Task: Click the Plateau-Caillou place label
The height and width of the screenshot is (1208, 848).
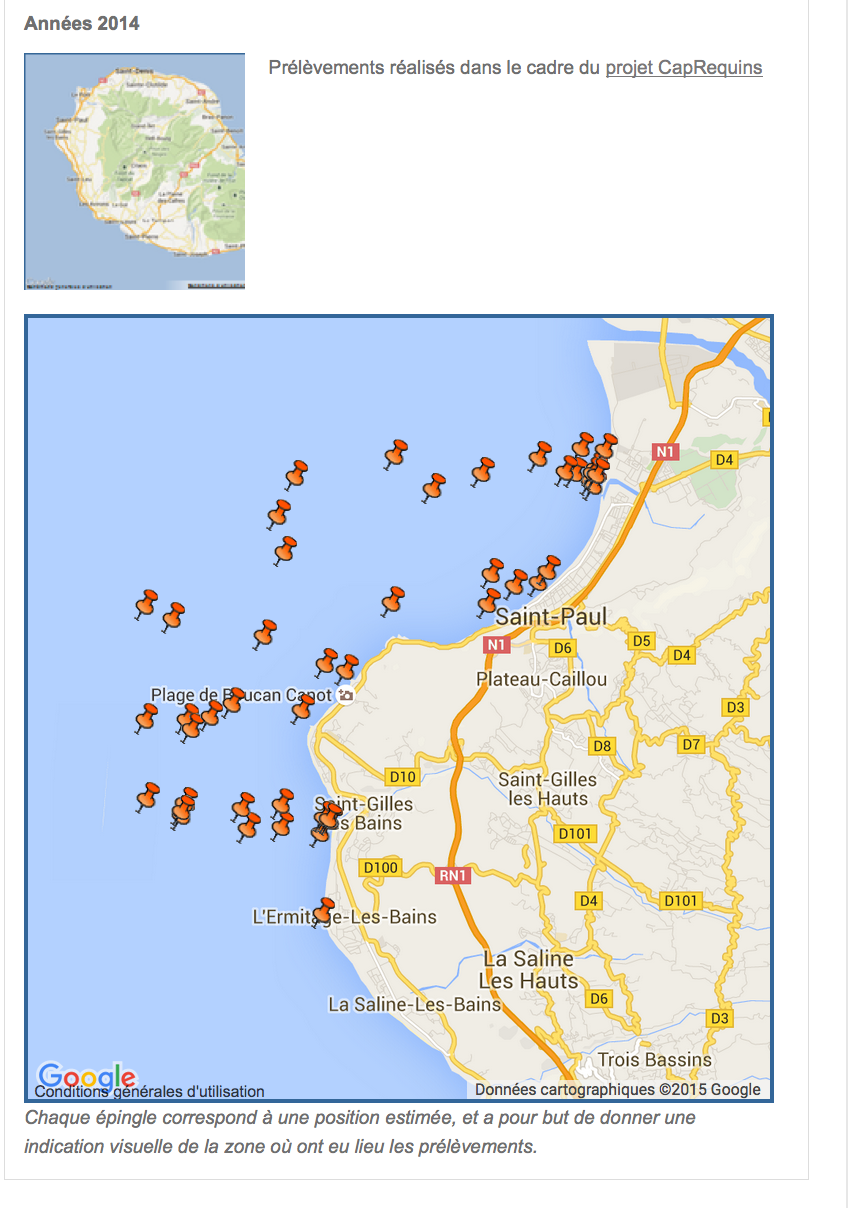Action: (x=541, y=679)
